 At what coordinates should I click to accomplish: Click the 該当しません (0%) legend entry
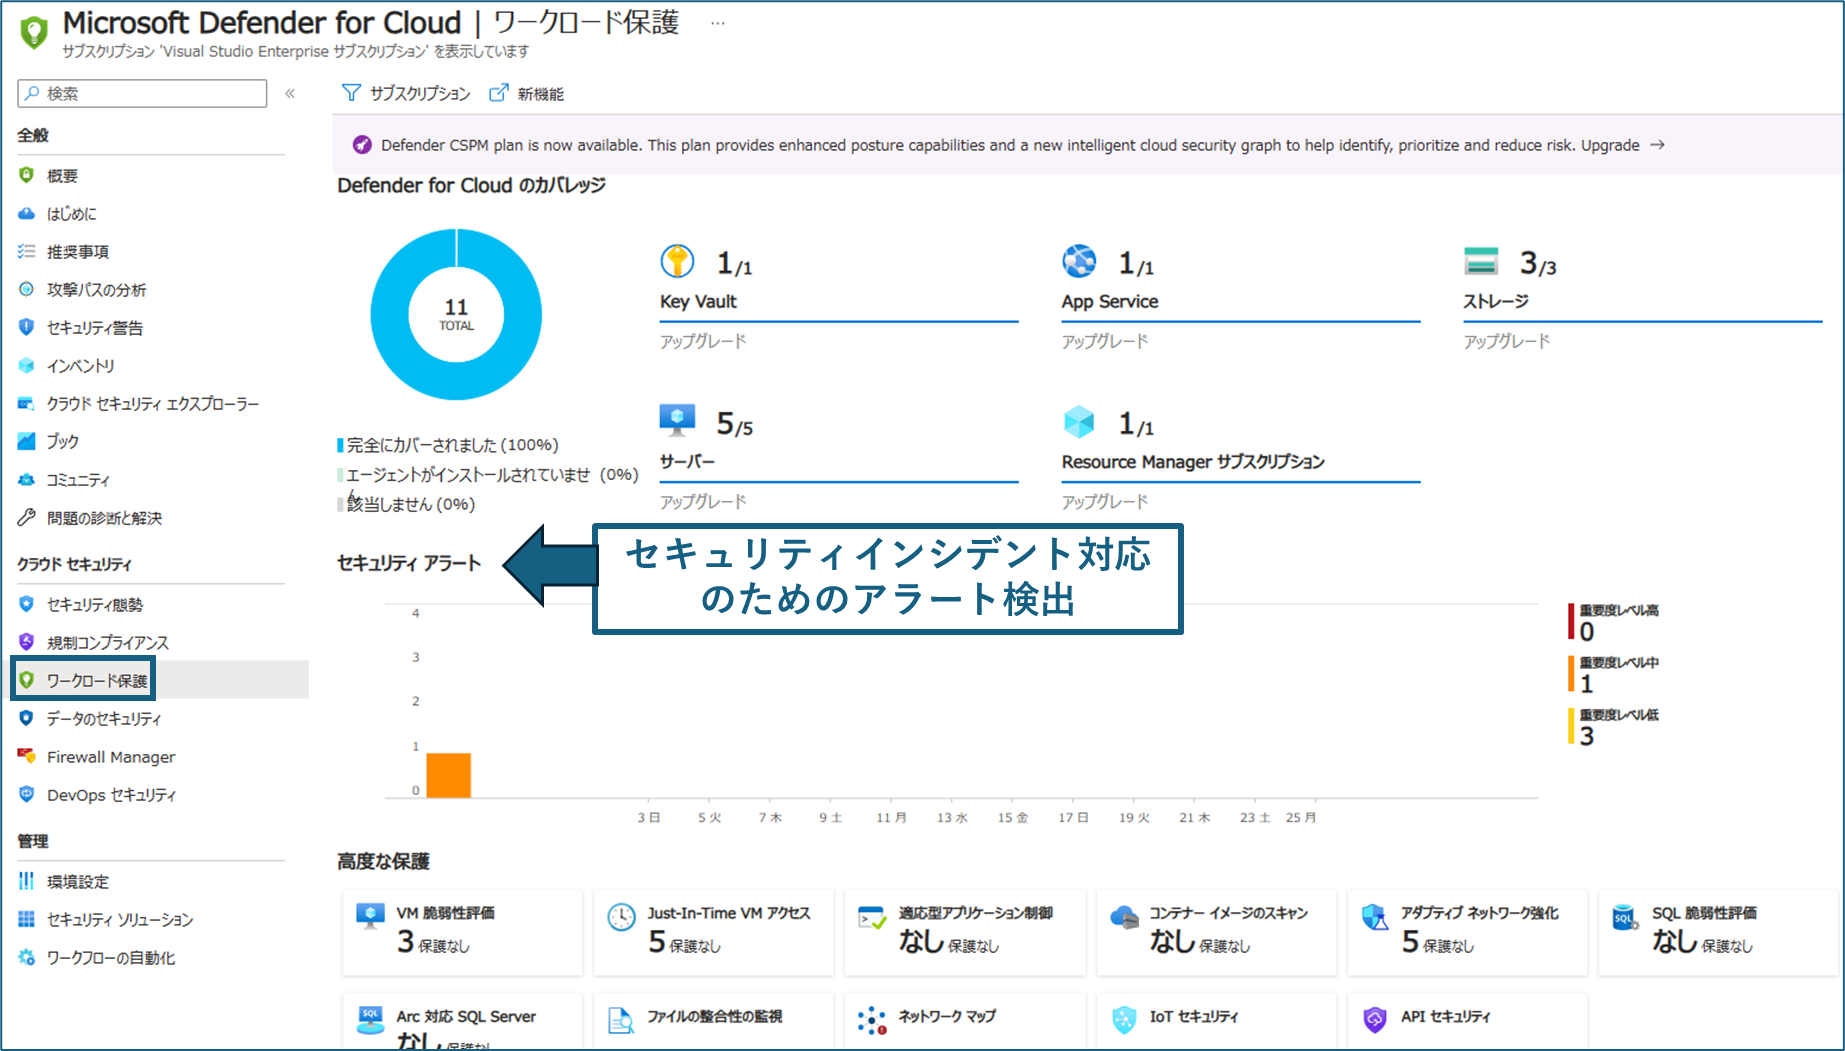point(406,504)
